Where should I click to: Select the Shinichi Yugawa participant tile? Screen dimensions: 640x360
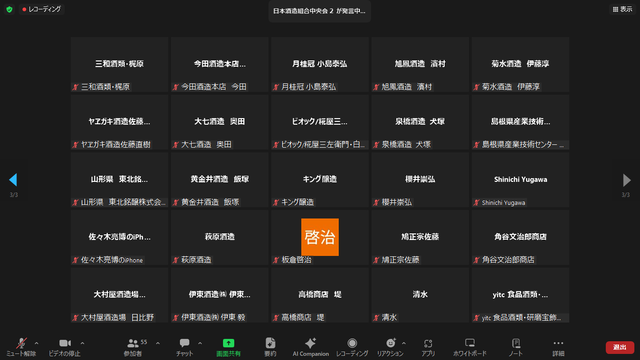click(x=520, y=180)
